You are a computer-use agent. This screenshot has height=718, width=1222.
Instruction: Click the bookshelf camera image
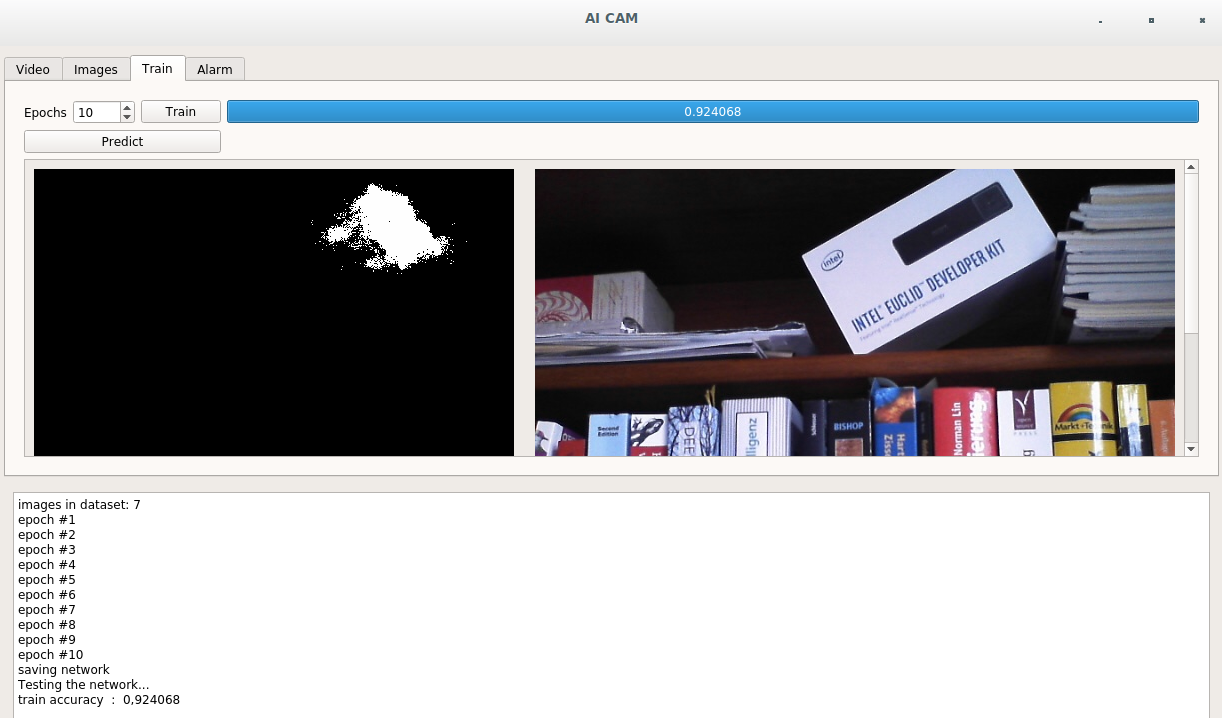click(x=855, y=312)
